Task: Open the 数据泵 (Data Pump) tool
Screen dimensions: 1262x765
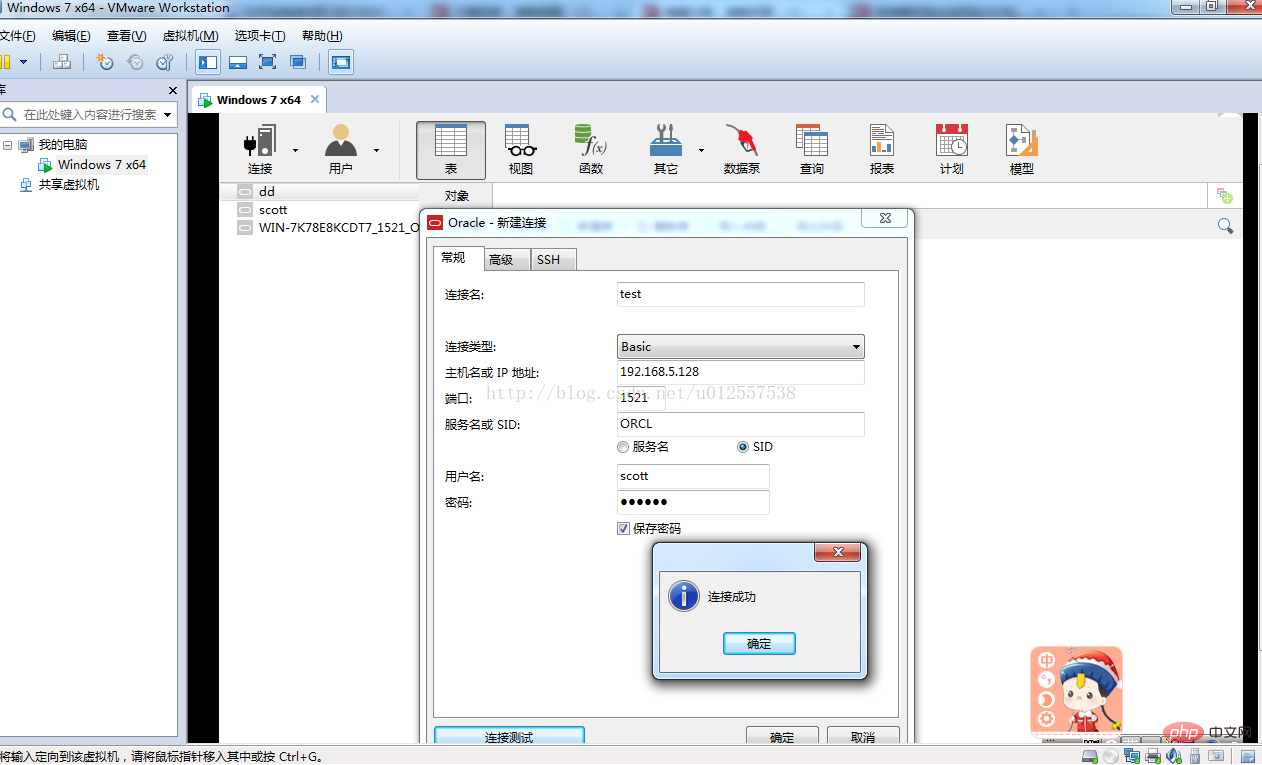Action: [x=741, y=150]
